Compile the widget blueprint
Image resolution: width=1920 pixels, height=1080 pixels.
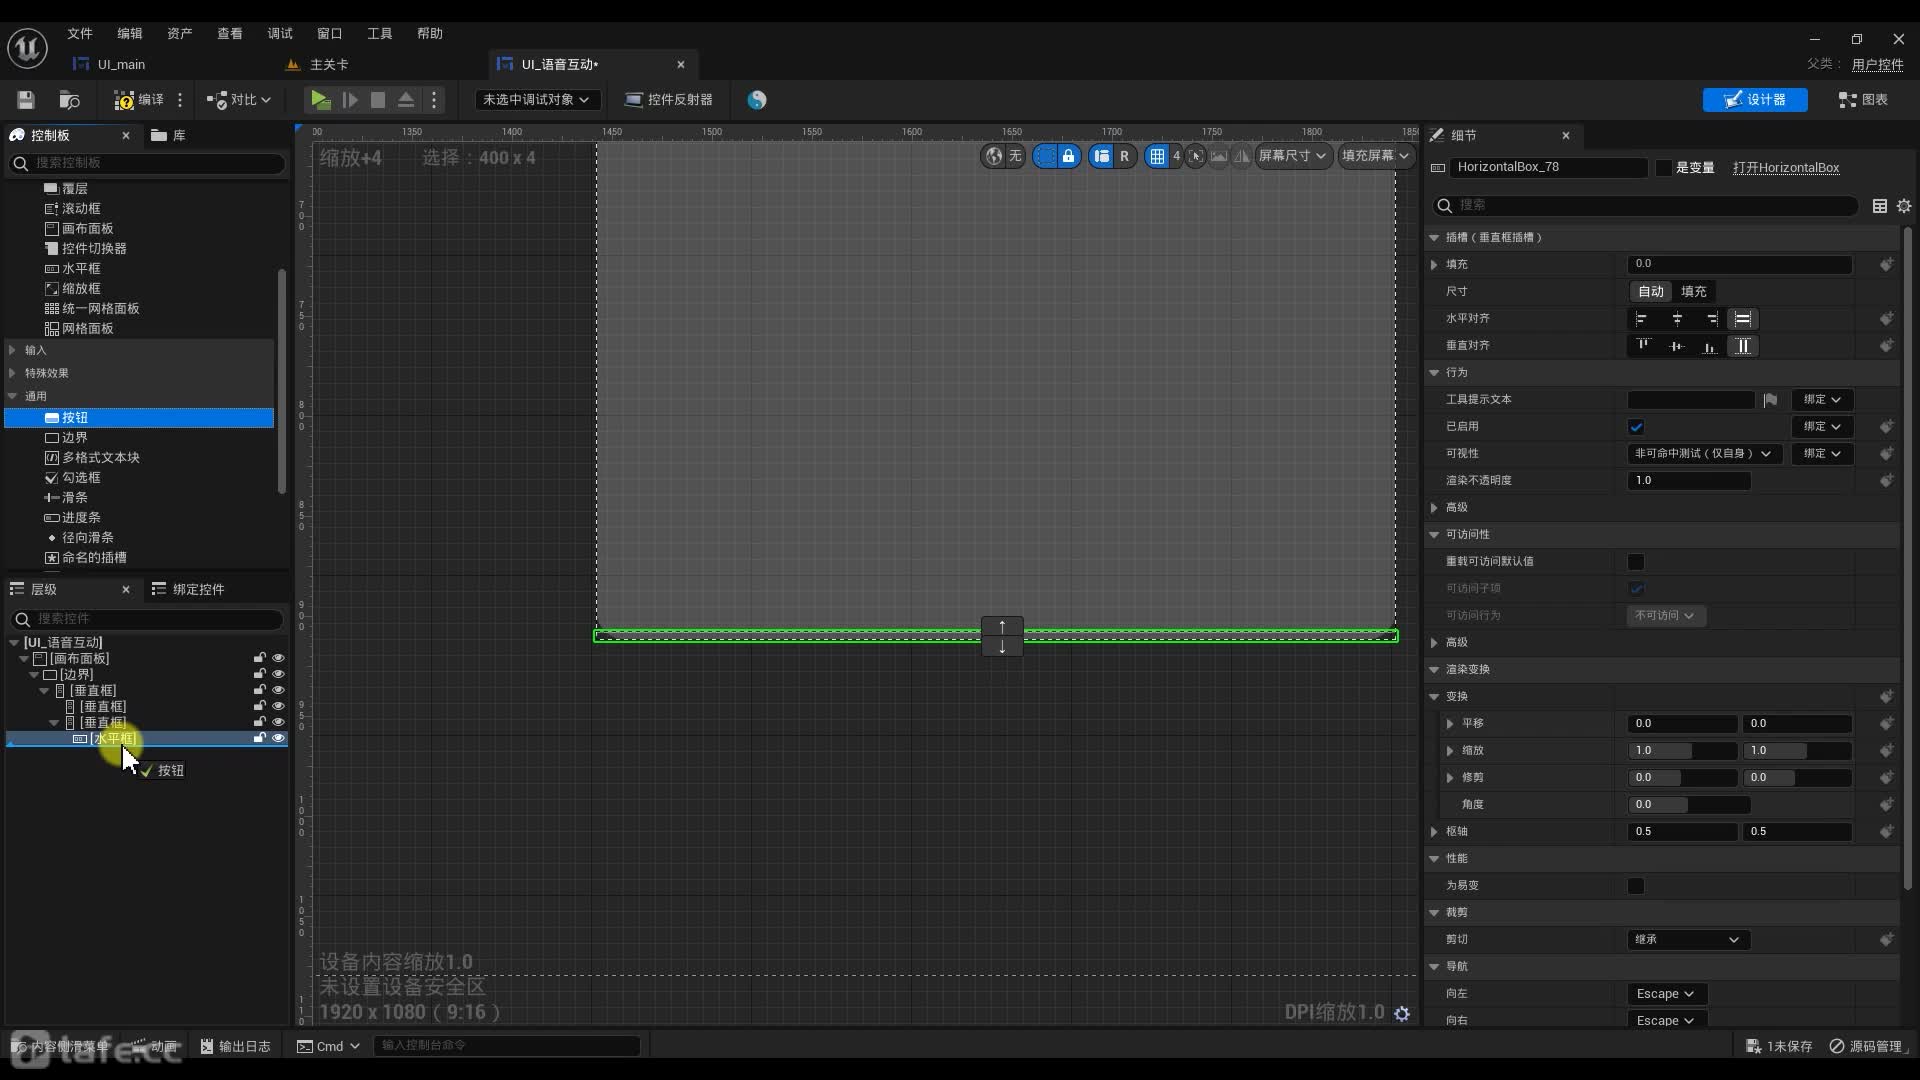[139, 99]
